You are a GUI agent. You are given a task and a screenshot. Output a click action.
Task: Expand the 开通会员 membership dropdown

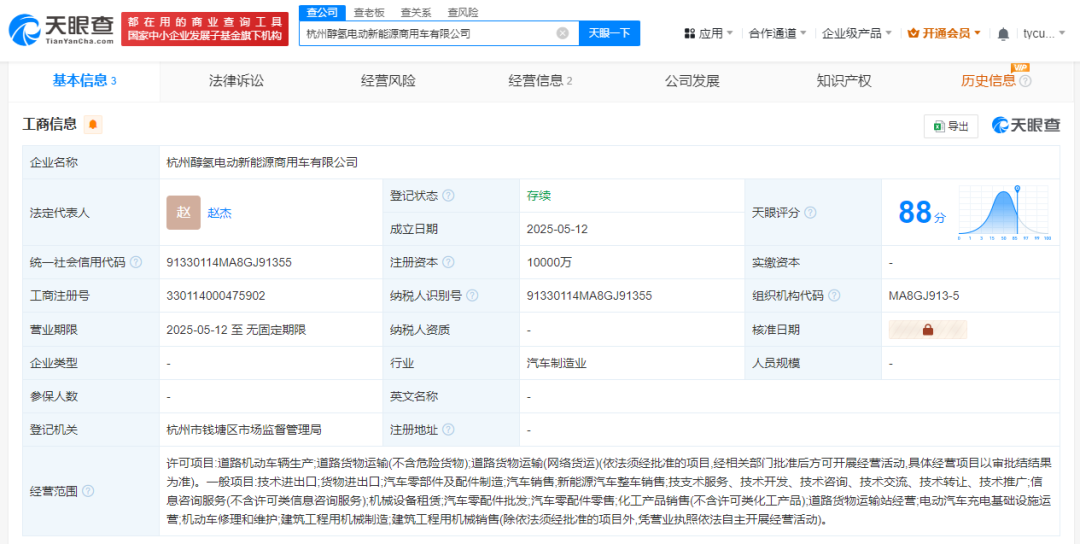(944, 33)
